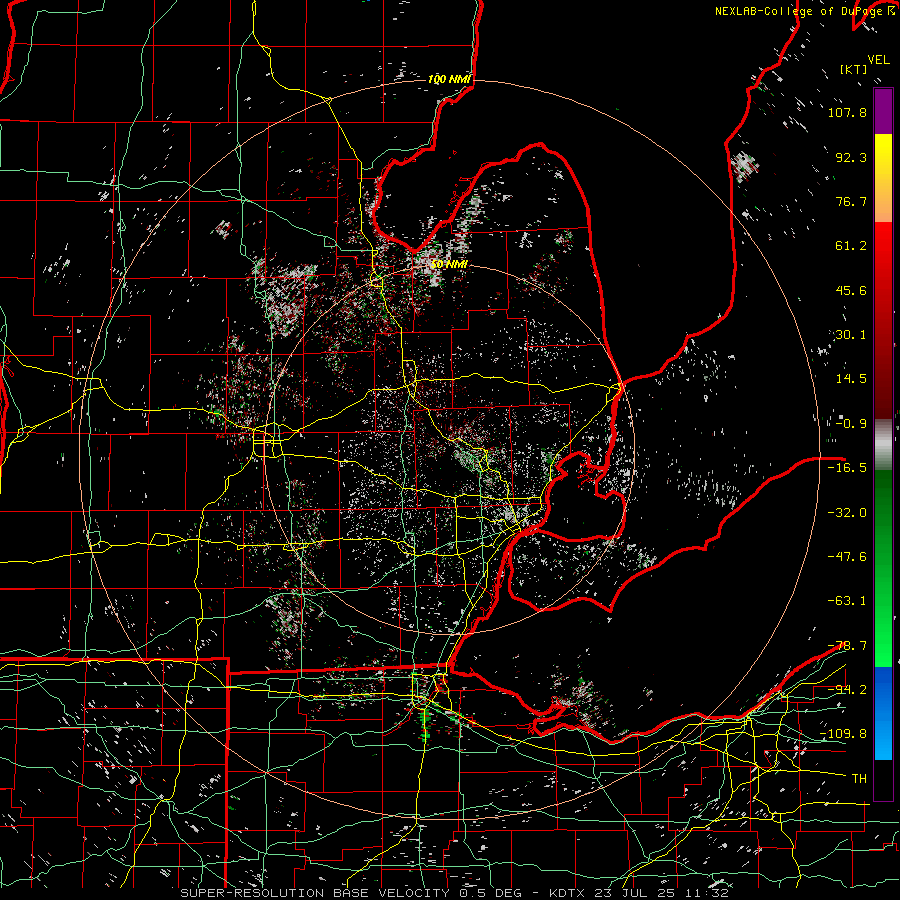Viewport: 900px width, 900px height.
Task: Click the NEXLAB-College of DuPage credit text
Action: pyautogui.click(x=805, y=11)
